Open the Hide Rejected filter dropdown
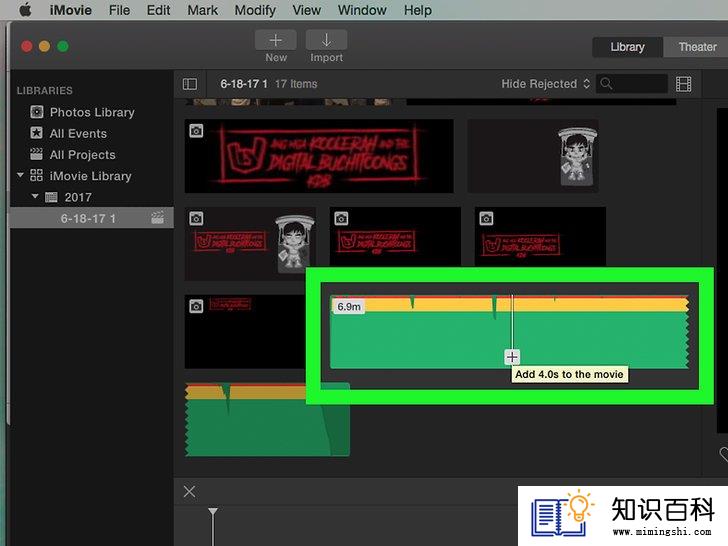The height and width of the screenshot is (546, 728). coord(546,84)
